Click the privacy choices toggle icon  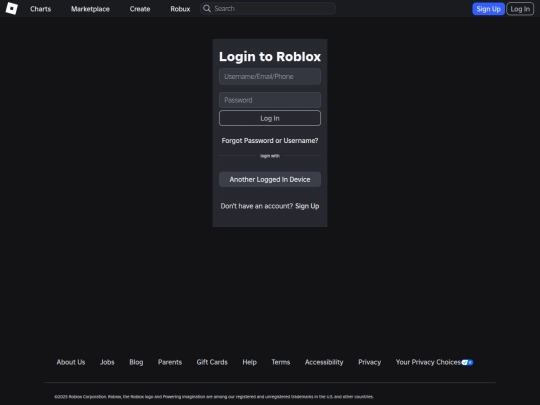pyautogui.click(x=467, y=362)
